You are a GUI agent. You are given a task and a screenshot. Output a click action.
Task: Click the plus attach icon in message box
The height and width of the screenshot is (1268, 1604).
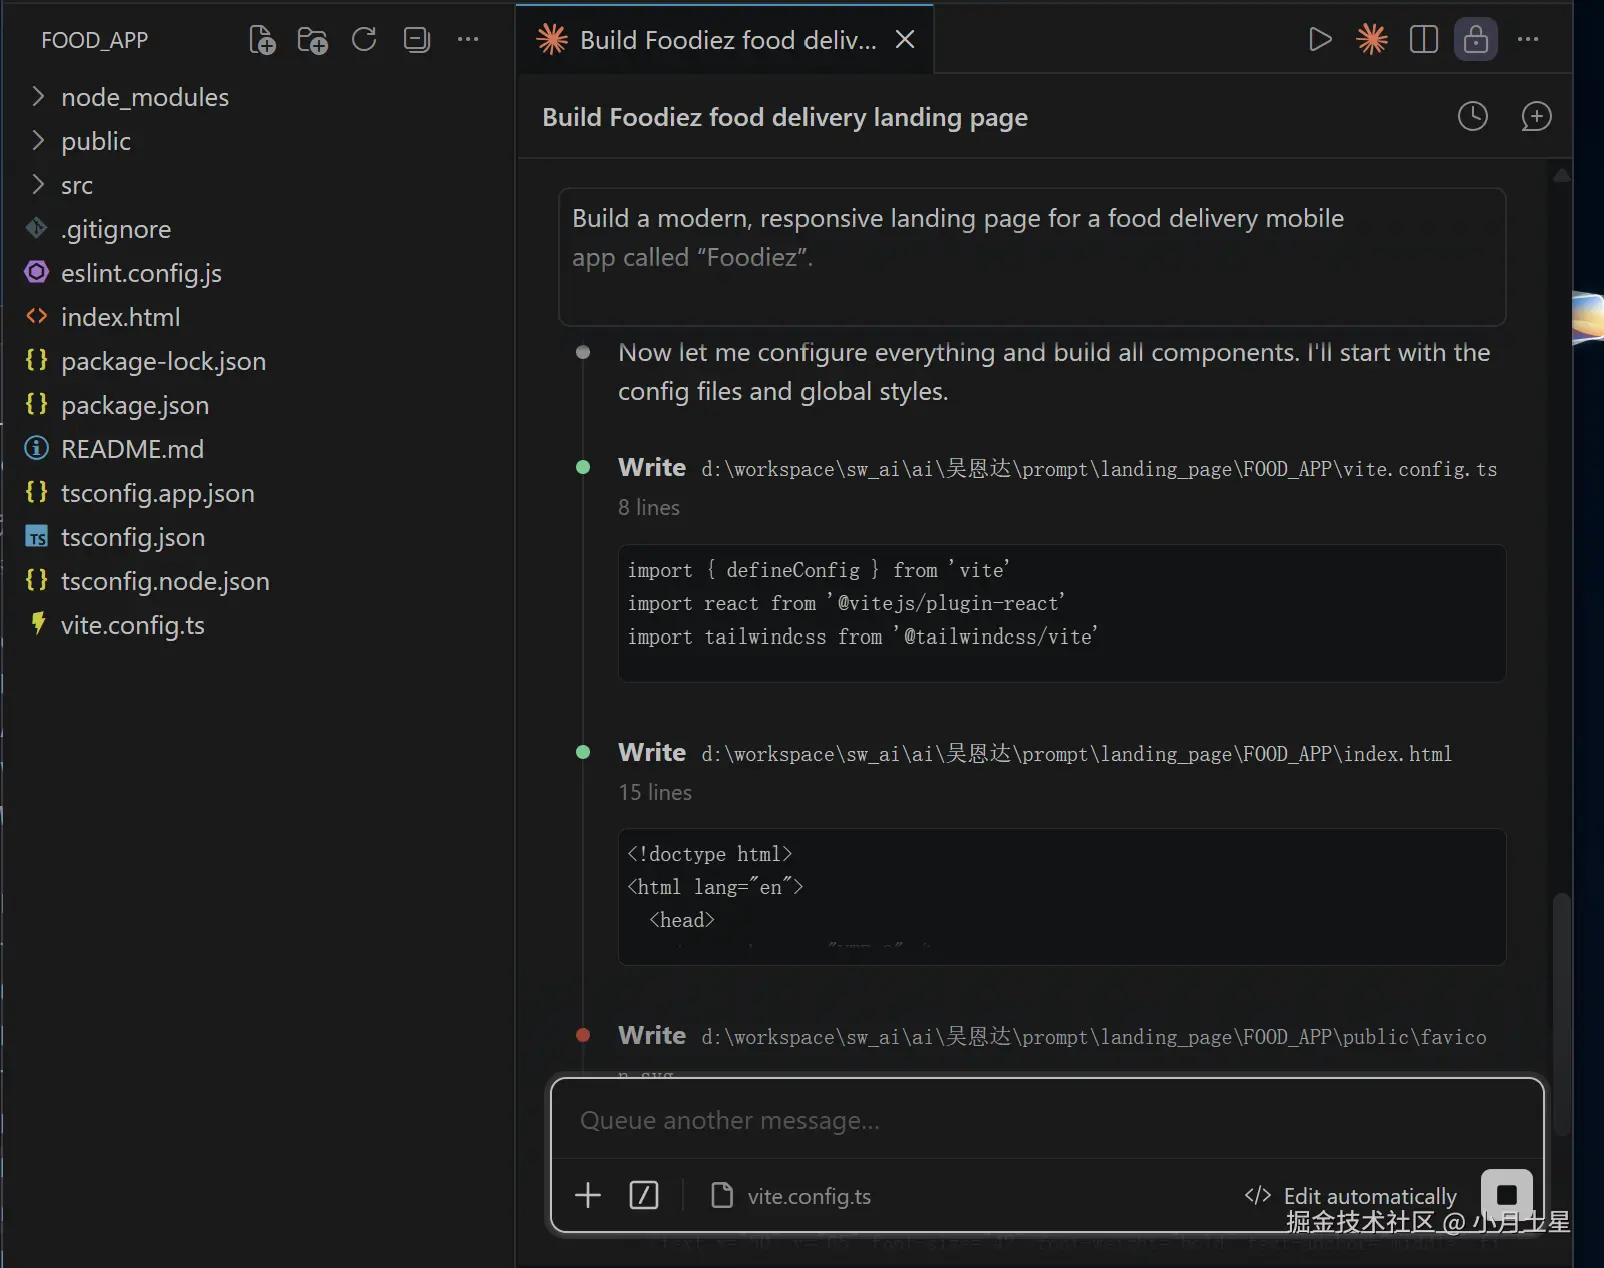tap(588, 1195)
